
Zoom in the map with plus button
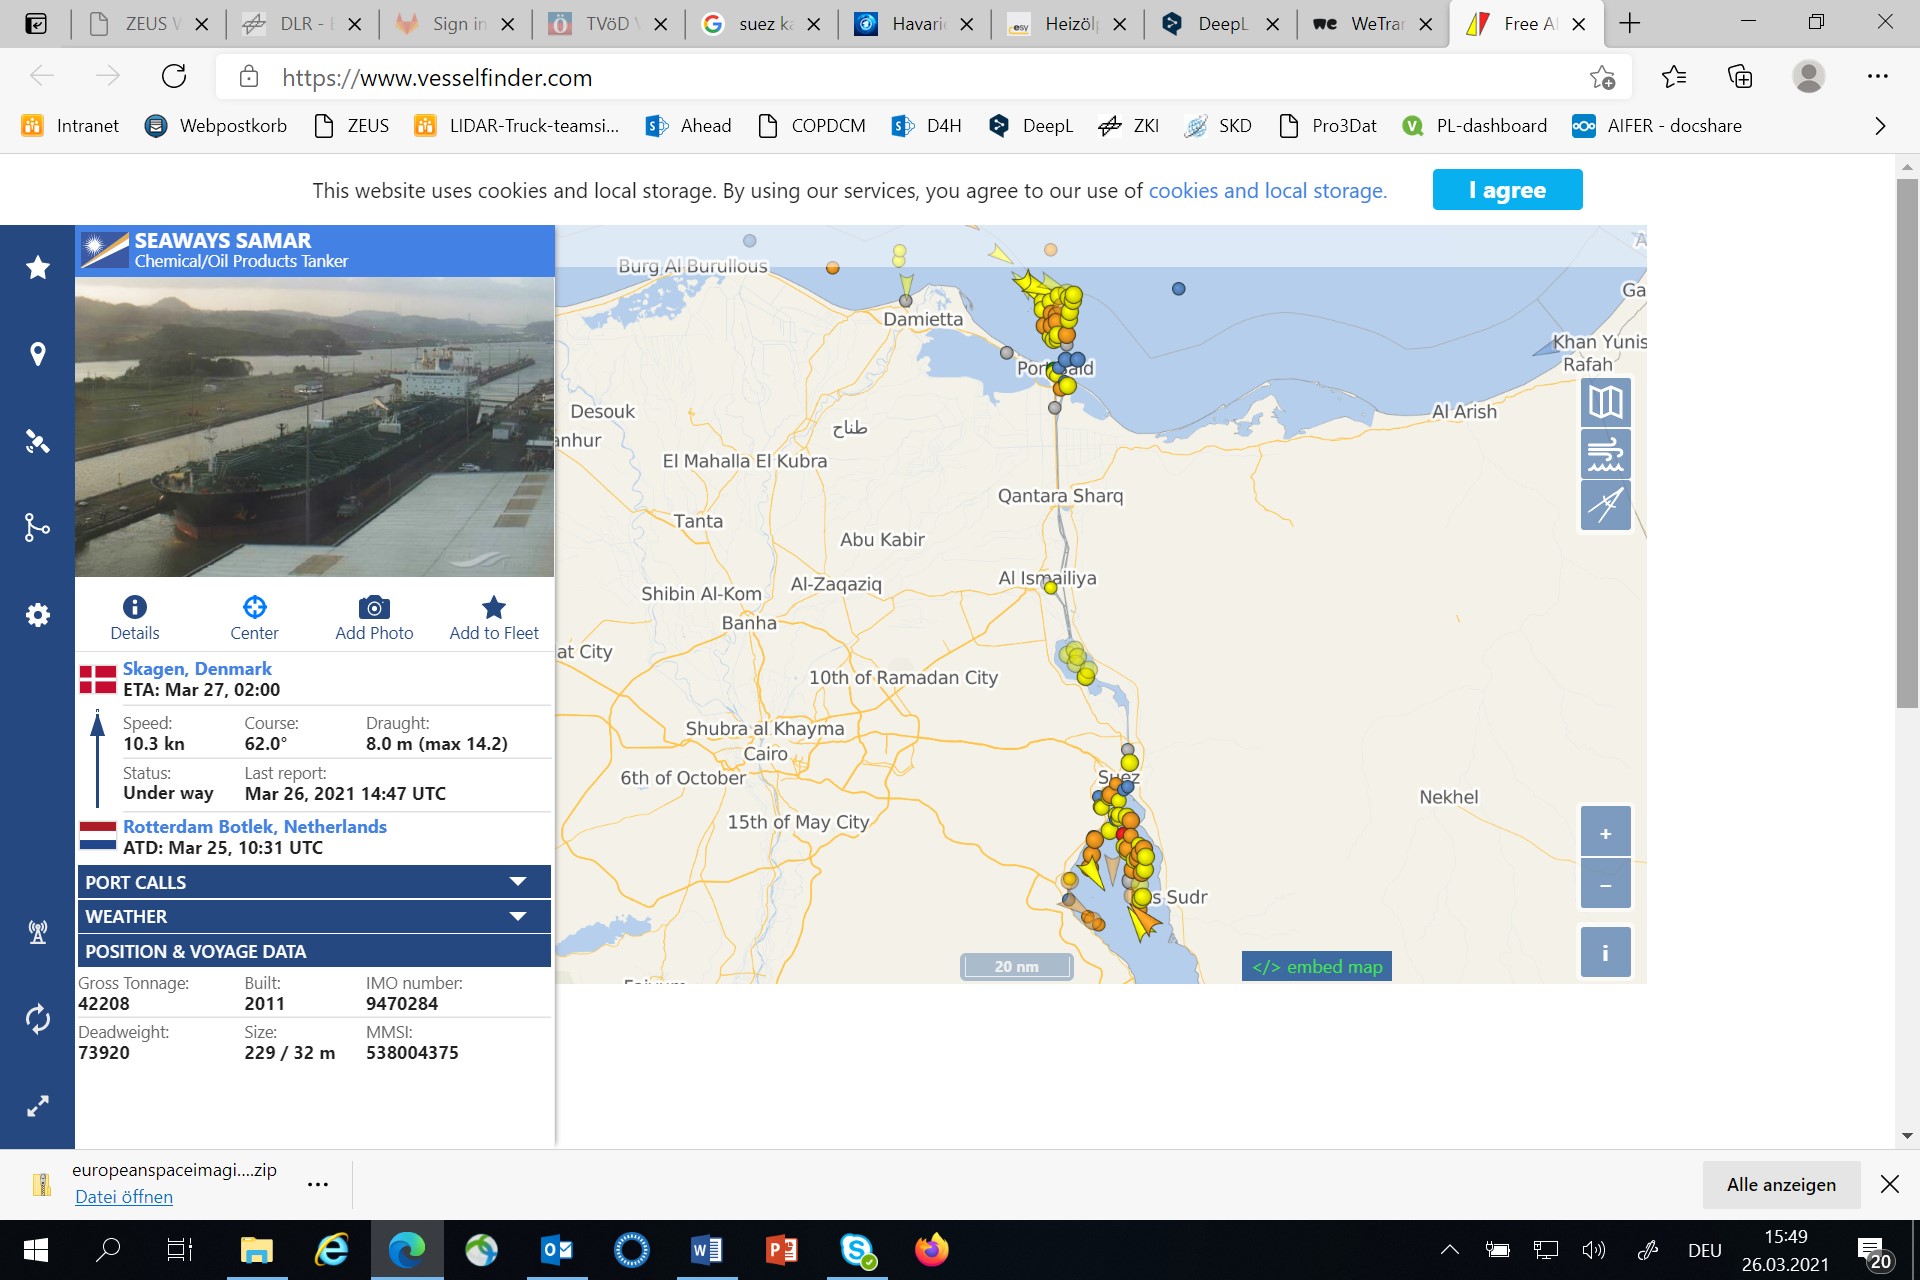pos(1606,832)
